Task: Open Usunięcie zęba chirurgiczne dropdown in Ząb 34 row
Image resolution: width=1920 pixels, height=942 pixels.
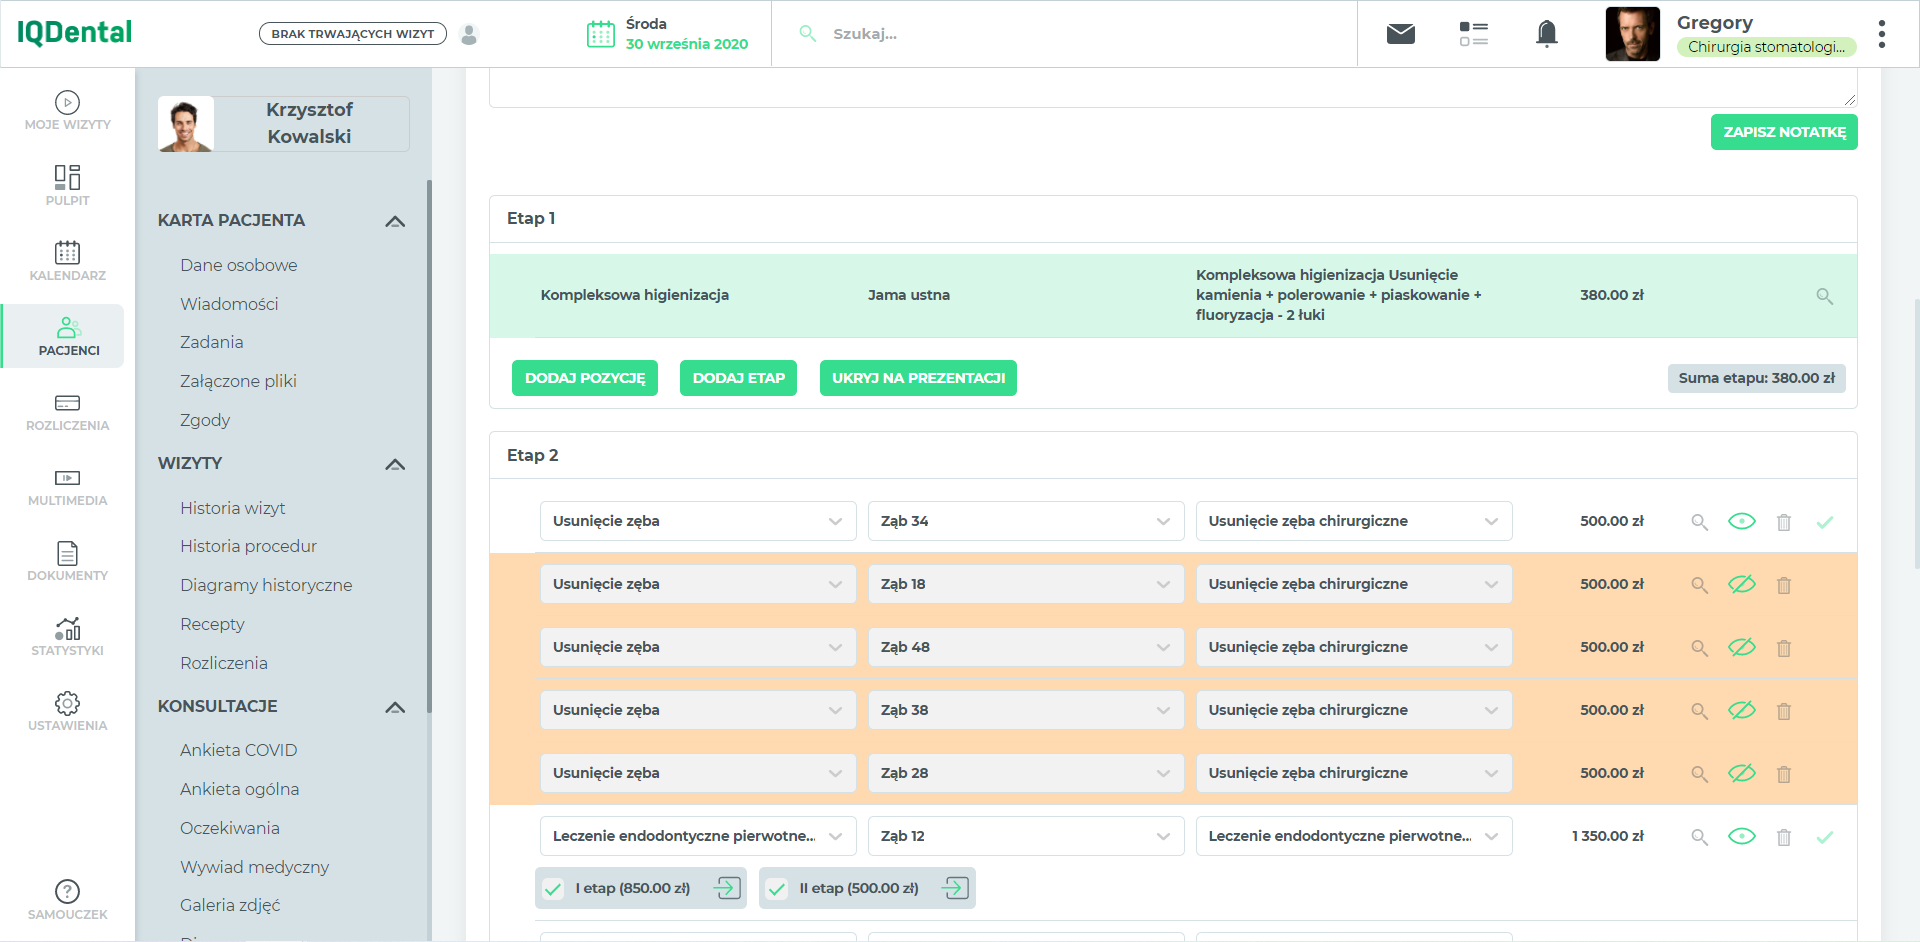Action: [1354, 521]
